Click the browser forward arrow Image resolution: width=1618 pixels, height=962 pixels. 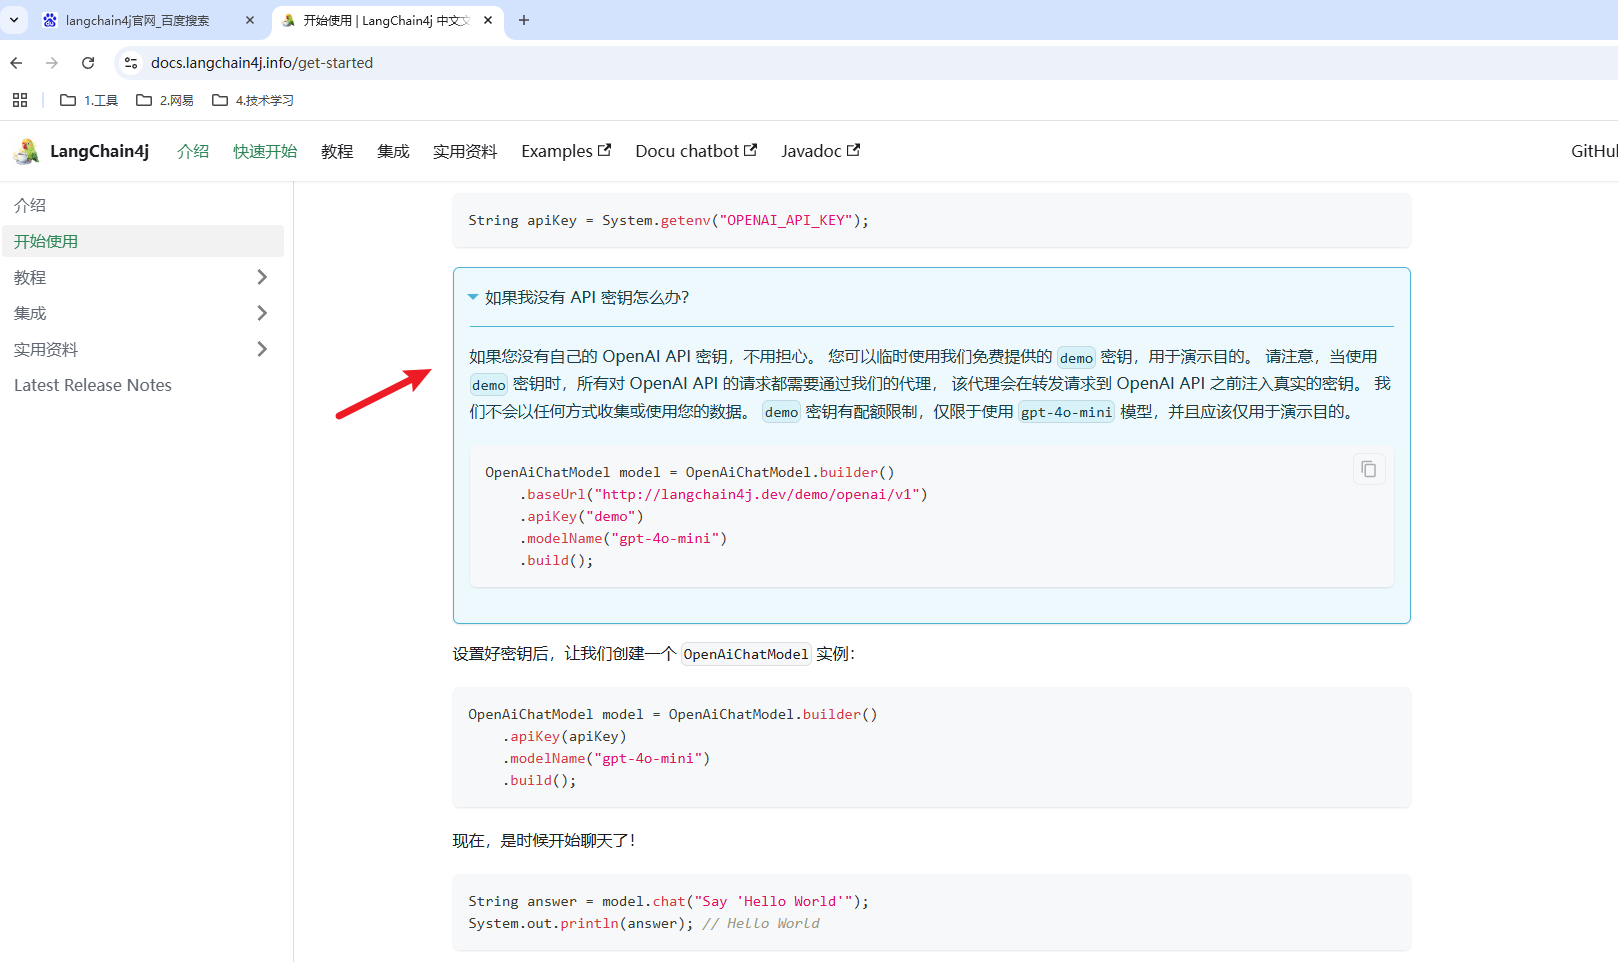52,63
